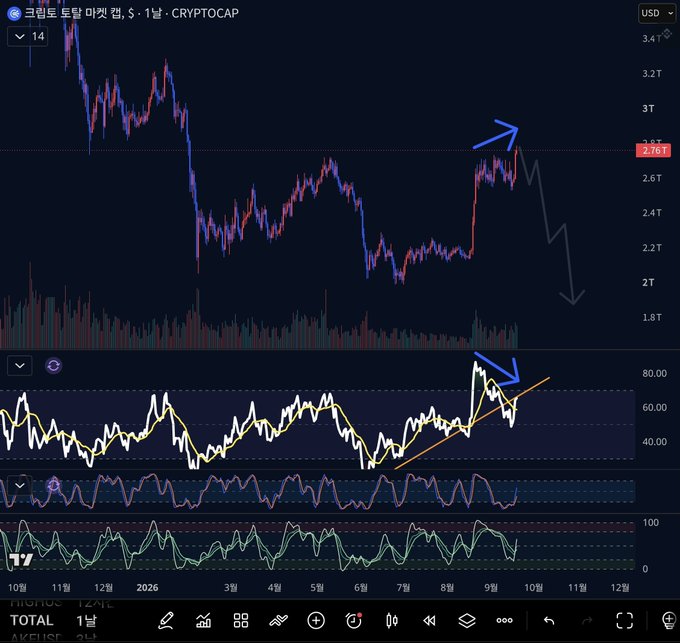Undo the last action with curved arrow
The width and height of the screenshot is (680, 643).
coord(549,621)
